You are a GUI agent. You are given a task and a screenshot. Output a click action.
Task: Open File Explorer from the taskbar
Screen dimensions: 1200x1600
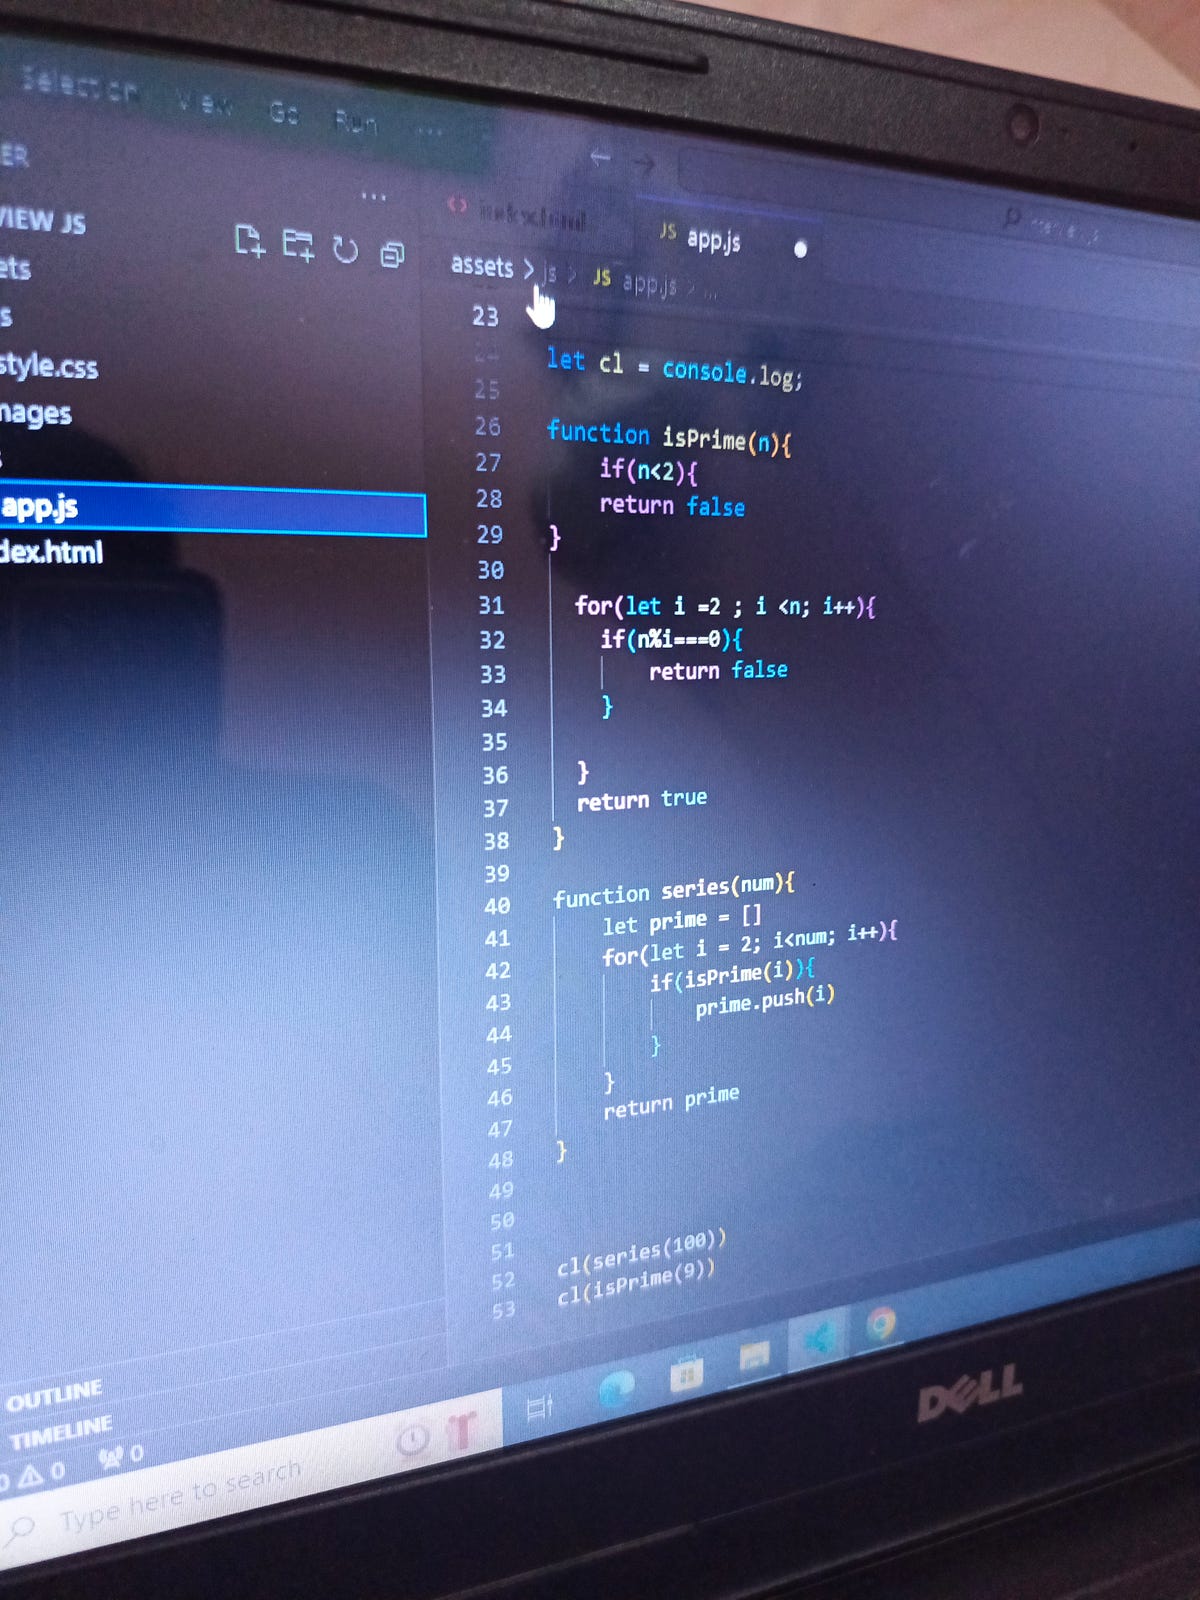755,1356
